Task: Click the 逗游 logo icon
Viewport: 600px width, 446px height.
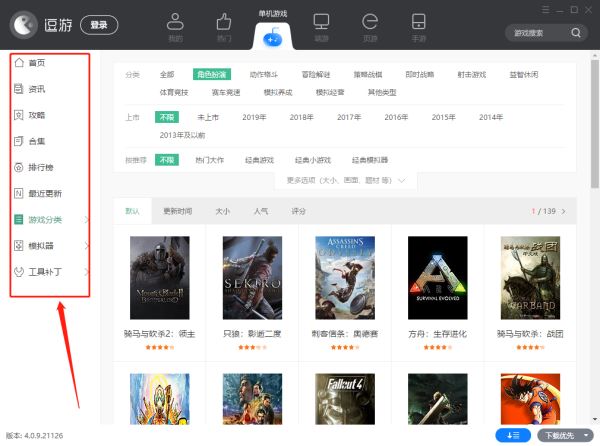Action: [23, 25]
